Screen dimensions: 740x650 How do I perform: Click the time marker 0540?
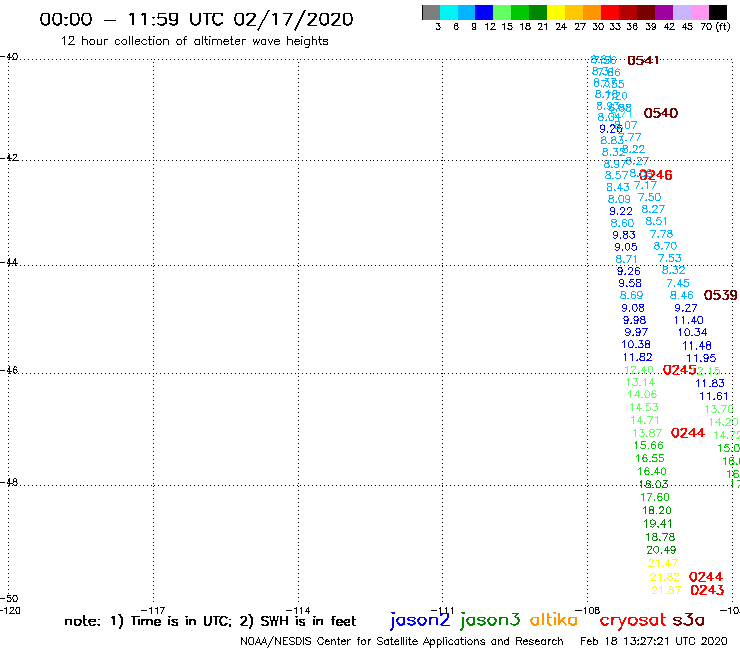coord(661,113)
